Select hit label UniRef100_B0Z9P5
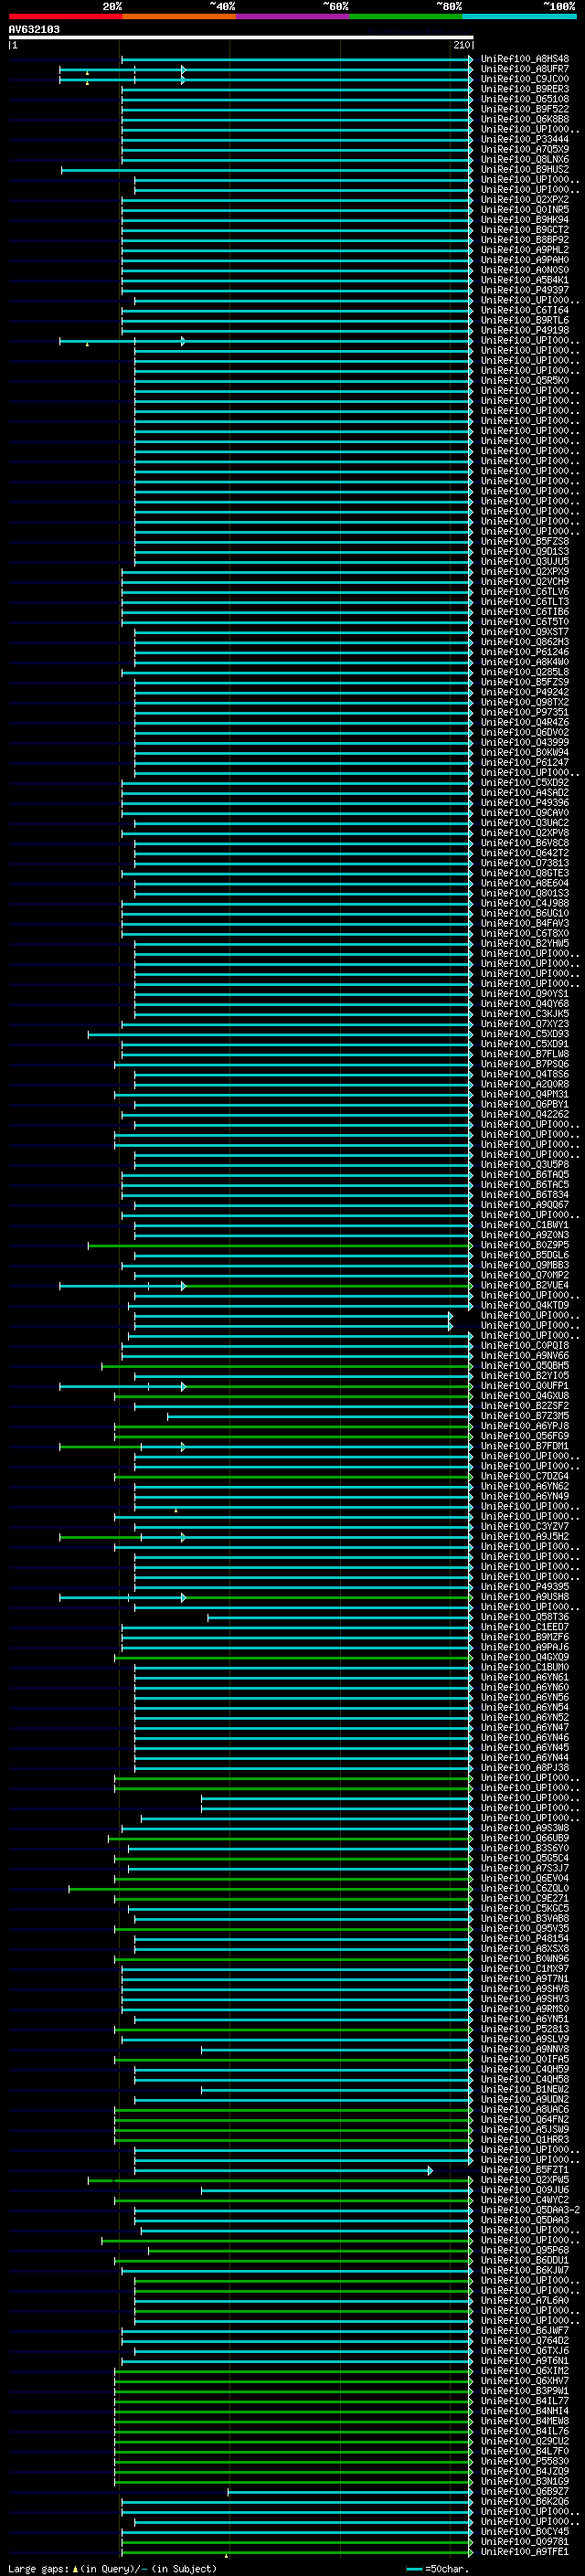Viewport: 585px width, 2576px height. [x=525, y=1245]
